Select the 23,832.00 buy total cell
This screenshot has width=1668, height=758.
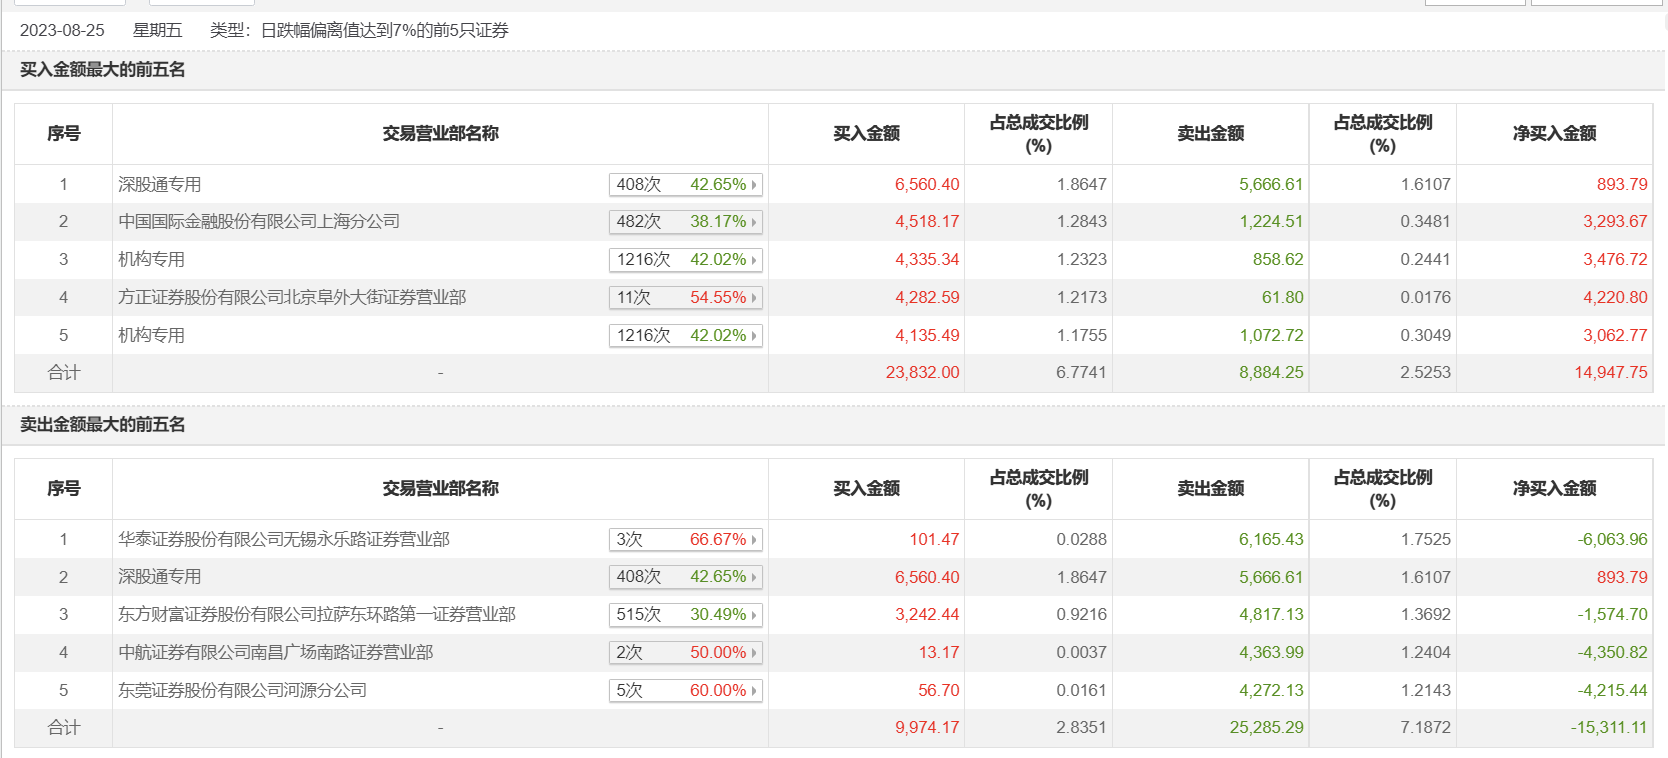922,373
